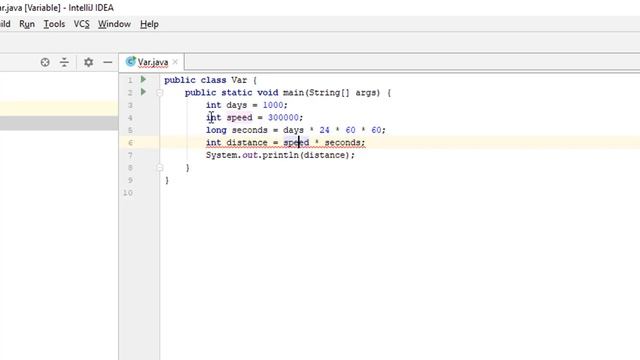
Task: Close the Var.java tab
Action: pos(175,62)
